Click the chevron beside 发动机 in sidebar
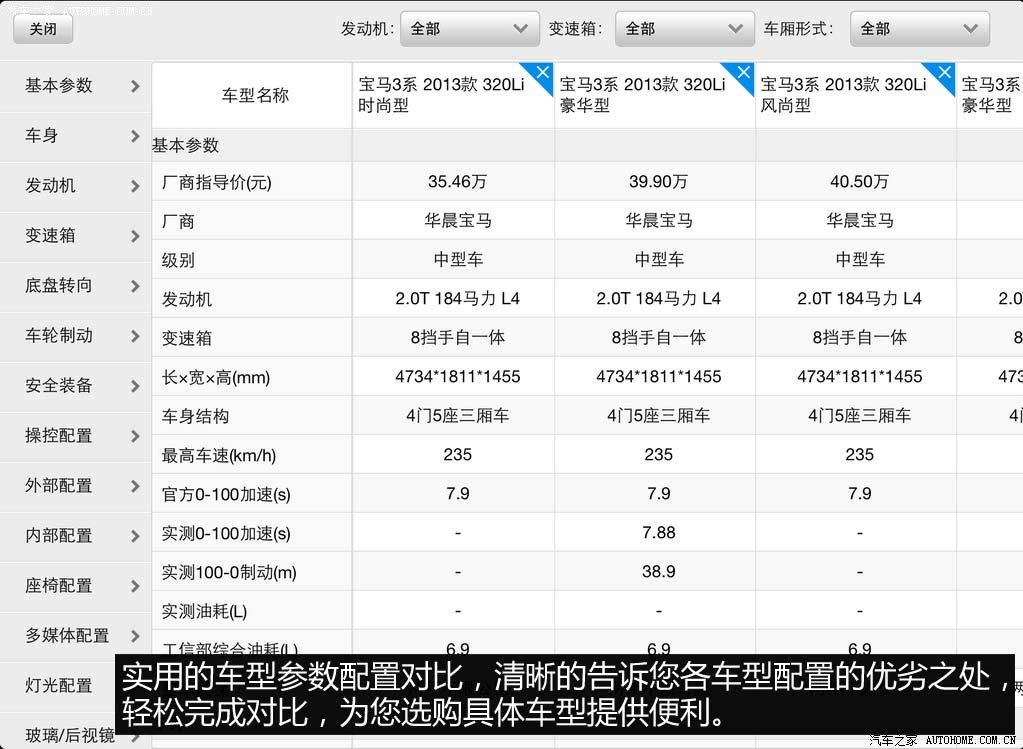Screen dimensions: 1023x749 [x=135, y=186]
